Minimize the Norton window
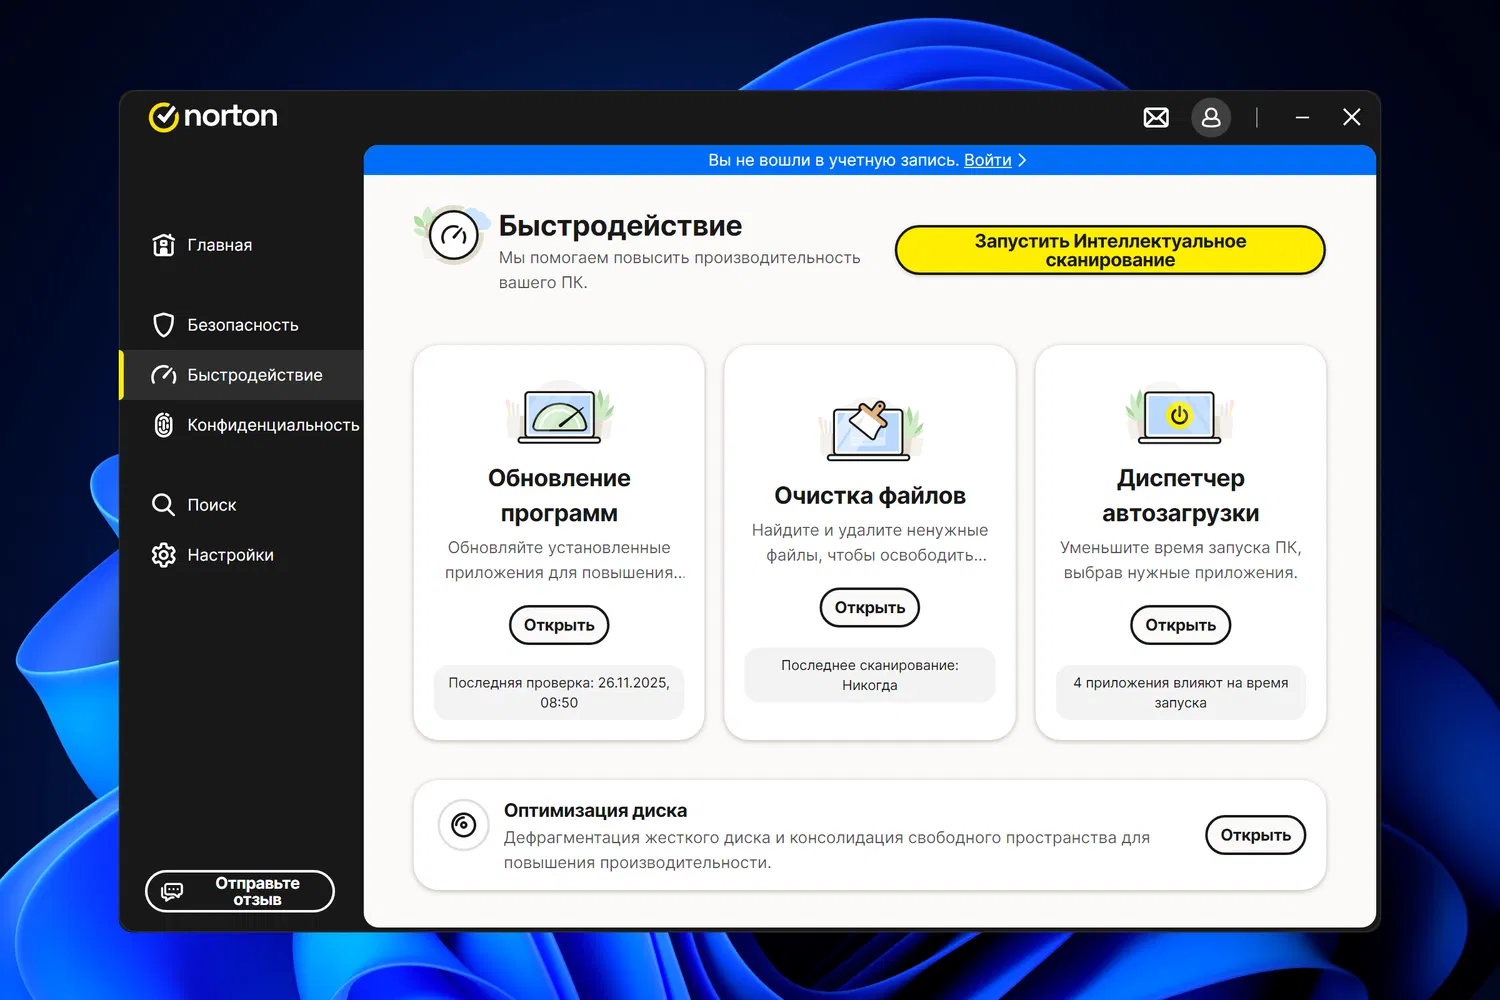 pos(1302,118)
